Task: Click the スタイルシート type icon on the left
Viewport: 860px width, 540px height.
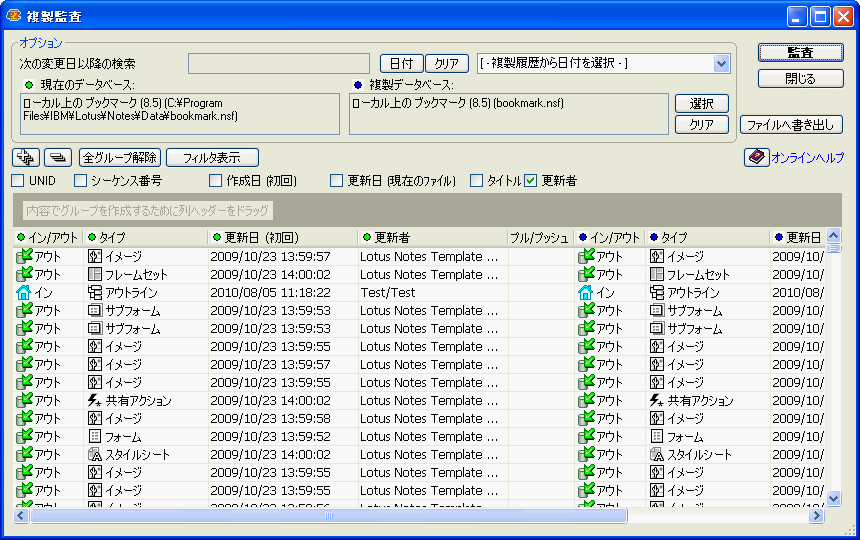Action: click(95, 455)
